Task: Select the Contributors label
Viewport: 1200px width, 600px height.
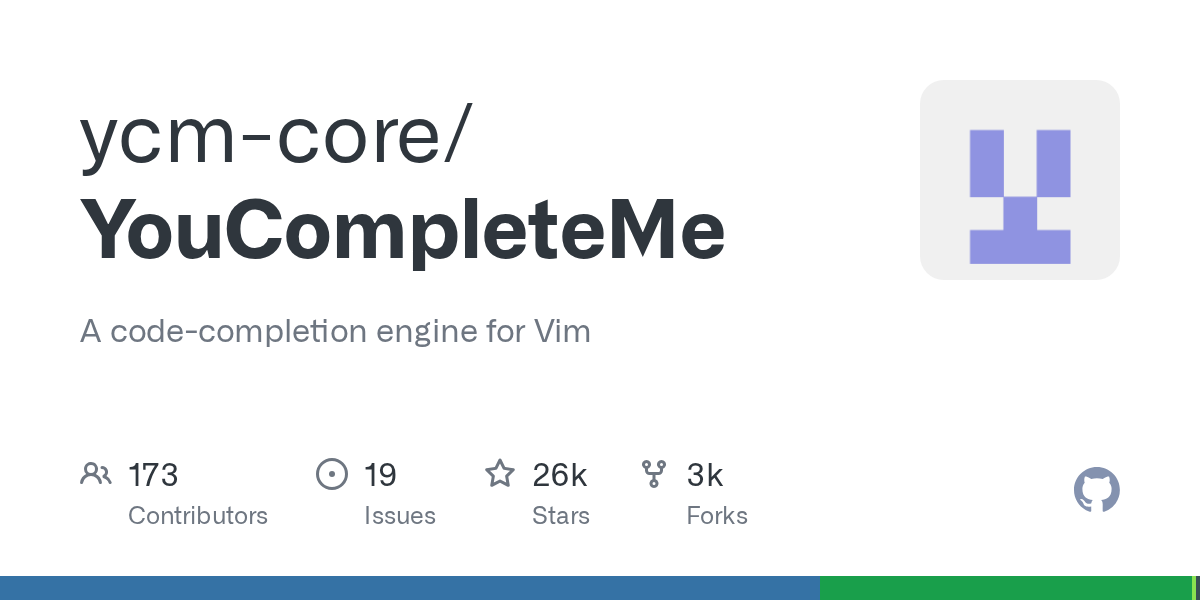Action: pos(198,516)
